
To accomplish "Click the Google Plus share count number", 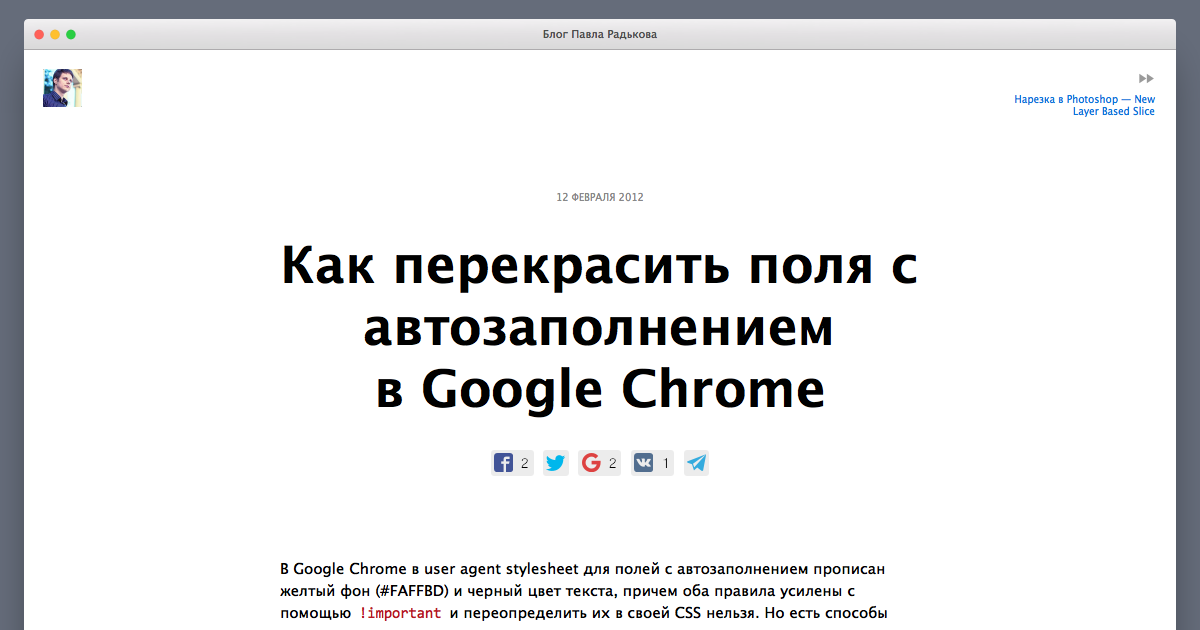I will (x=612, y=464).
